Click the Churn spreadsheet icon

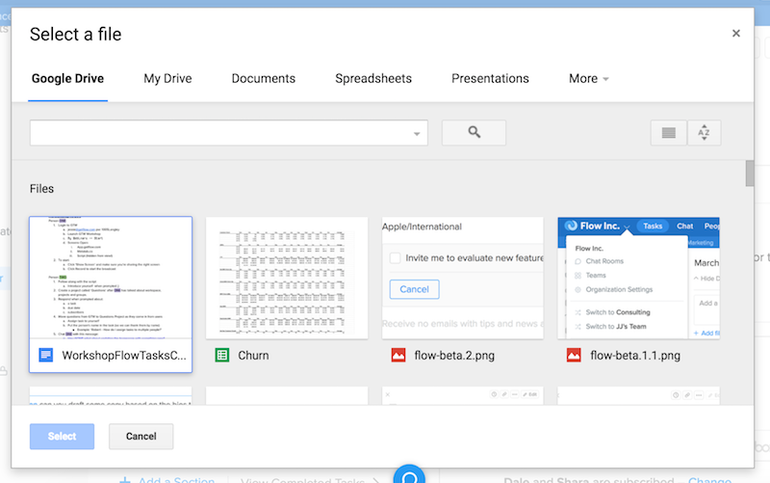coord(222,355)
